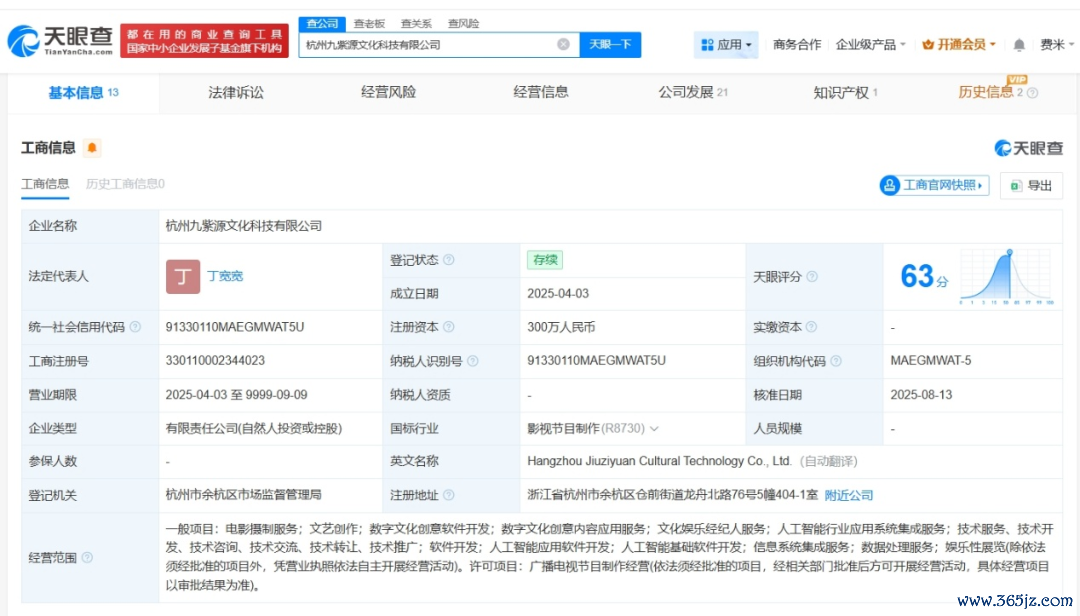Click the 63分 score value
This screenshot has width=1080, height=616.
tap(924, 277)
